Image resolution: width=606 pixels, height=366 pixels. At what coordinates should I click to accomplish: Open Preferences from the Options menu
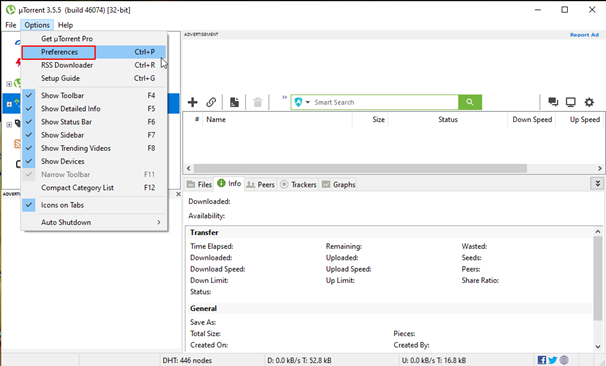point(94,52)
